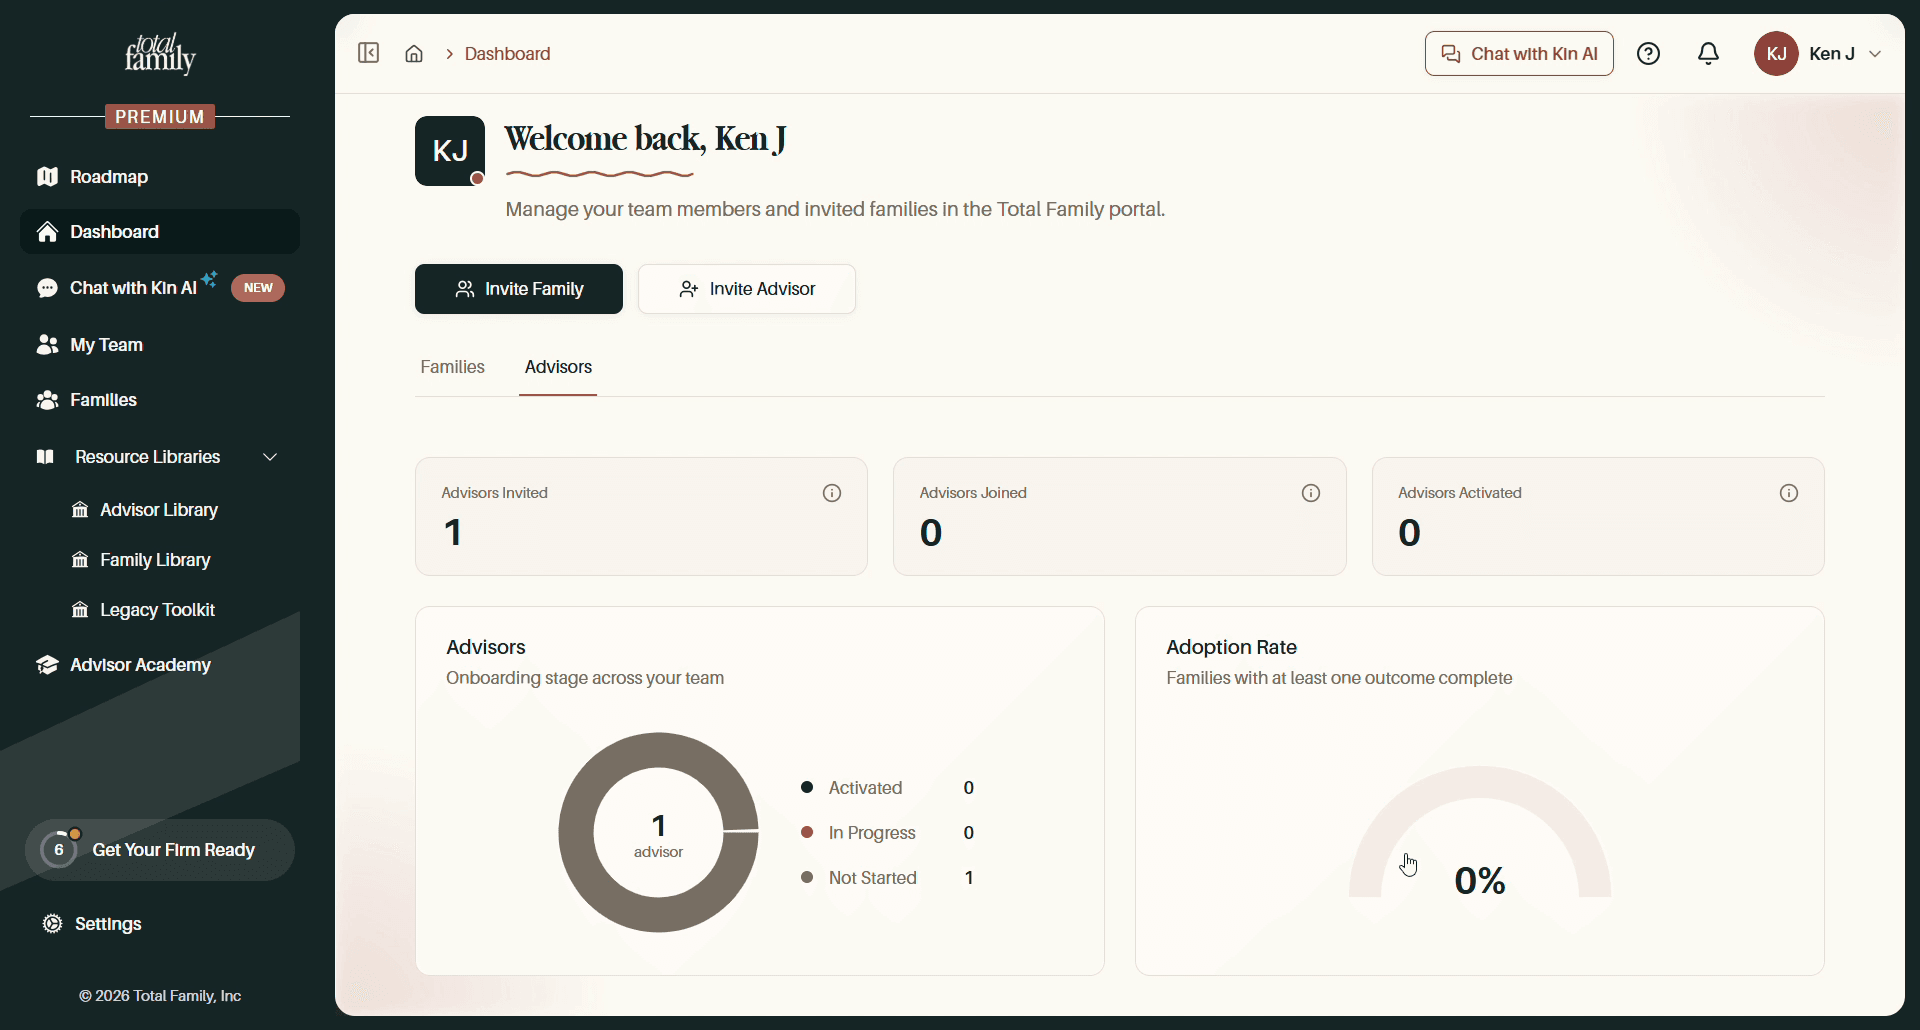1920x1030 pixels.
Task: Click the Adoption Rate card heading
Action: (x=1231, y=647)
